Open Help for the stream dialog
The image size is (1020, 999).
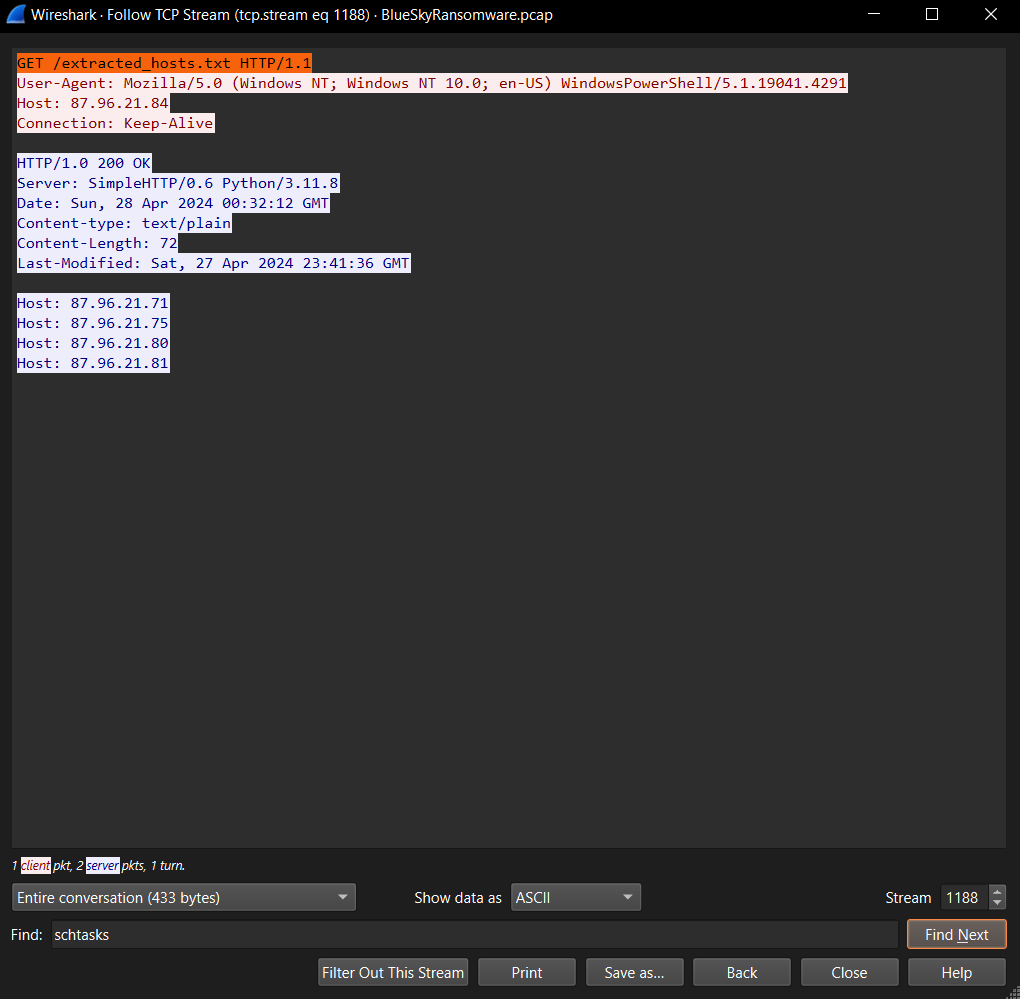[x=957, y=972]
